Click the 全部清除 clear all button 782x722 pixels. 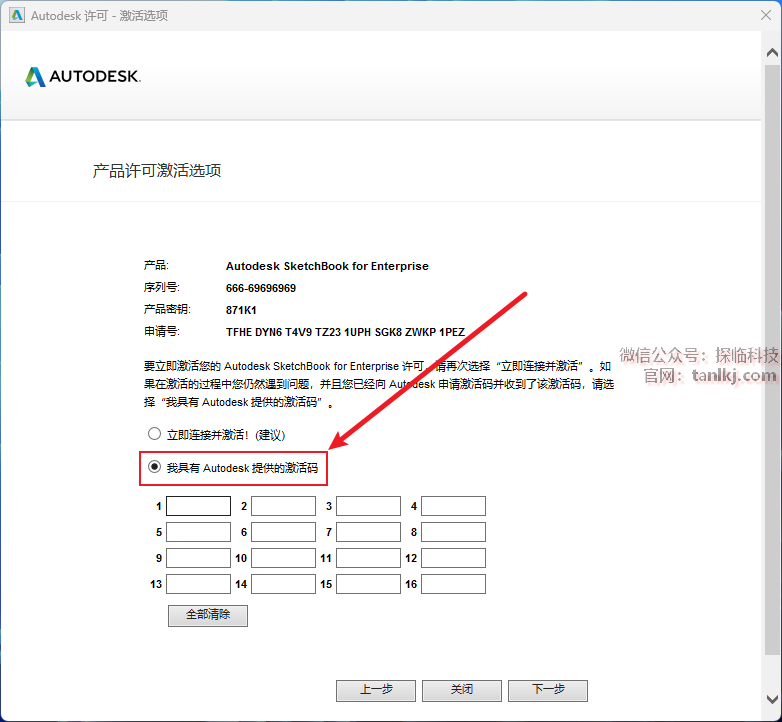pyautogui.click(x=208, y=615)
